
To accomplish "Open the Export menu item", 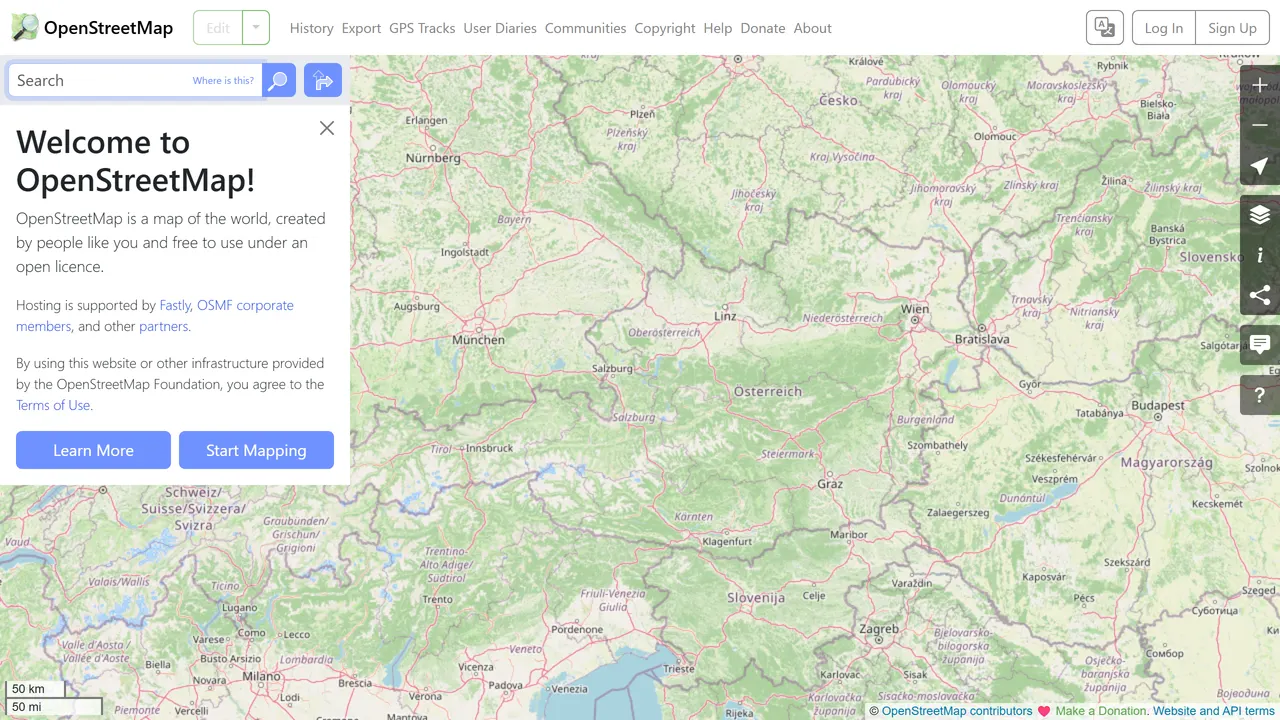I will [x=361, y=28].
